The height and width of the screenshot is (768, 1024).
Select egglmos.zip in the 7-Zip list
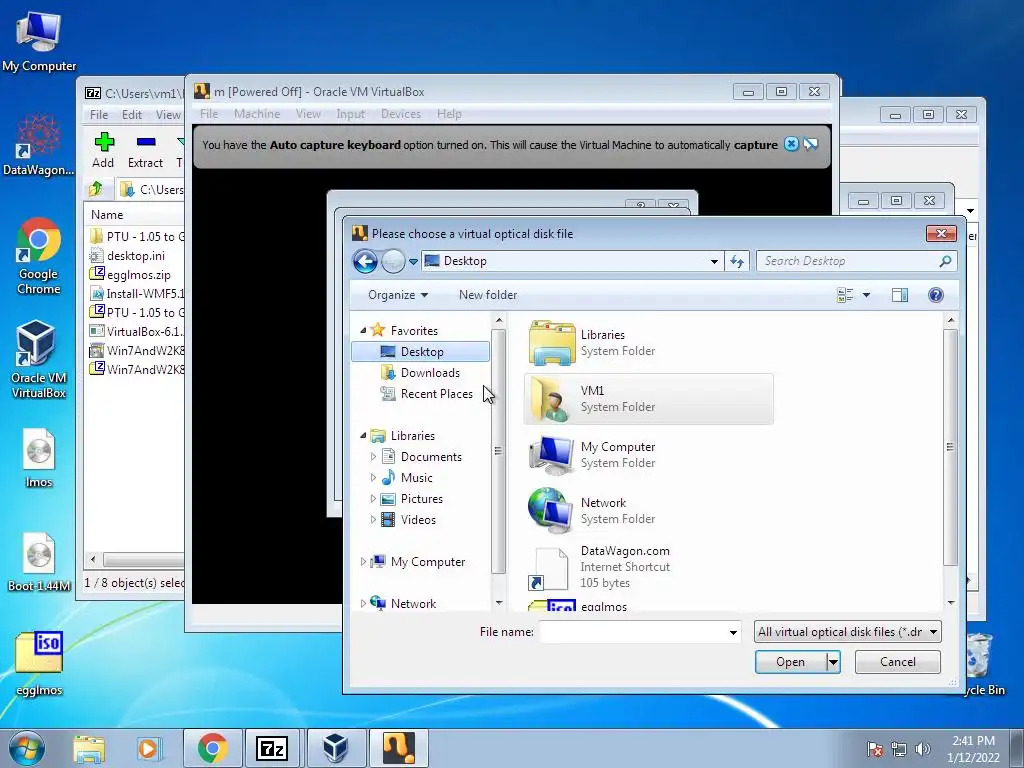click(138, 275)
